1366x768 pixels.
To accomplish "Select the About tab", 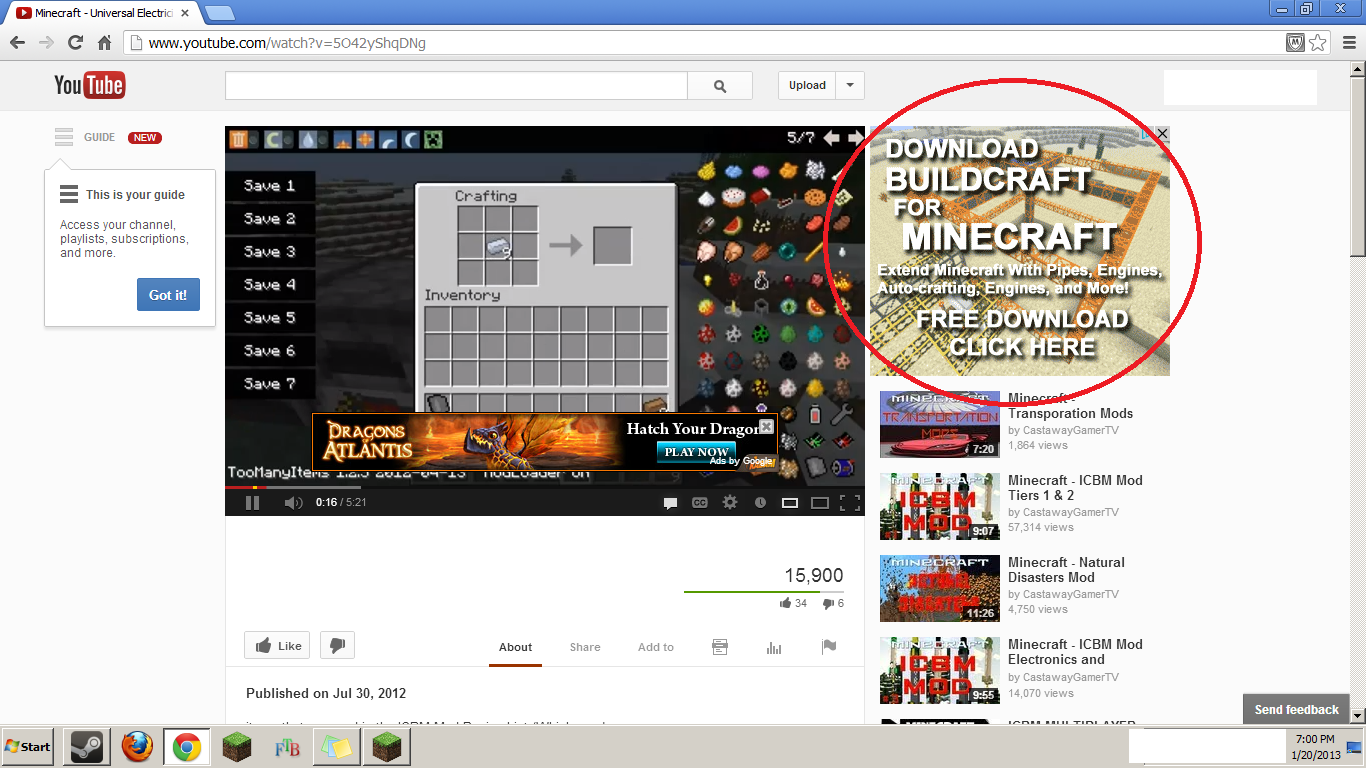I will point(516,647).
